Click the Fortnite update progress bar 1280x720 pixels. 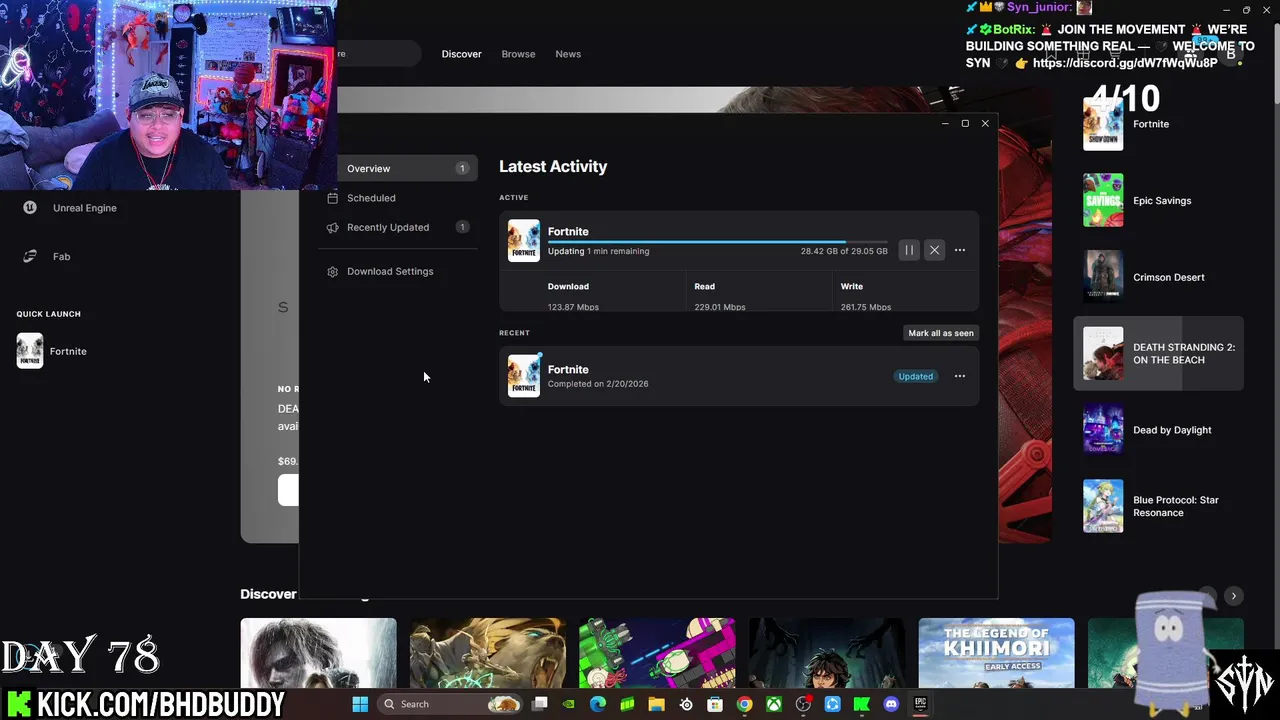click(717, 241)
